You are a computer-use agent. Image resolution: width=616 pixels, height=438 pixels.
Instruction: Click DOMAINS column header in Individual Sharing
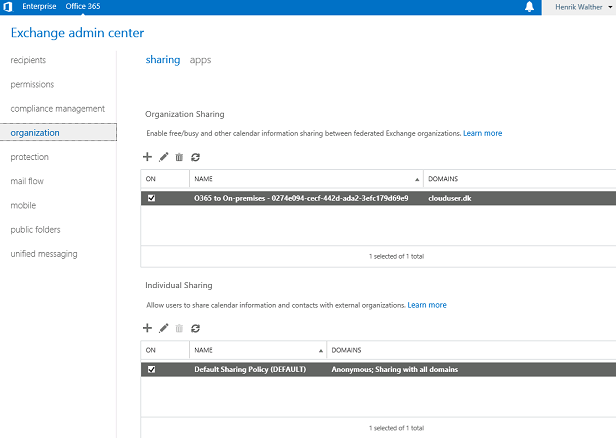471,350
